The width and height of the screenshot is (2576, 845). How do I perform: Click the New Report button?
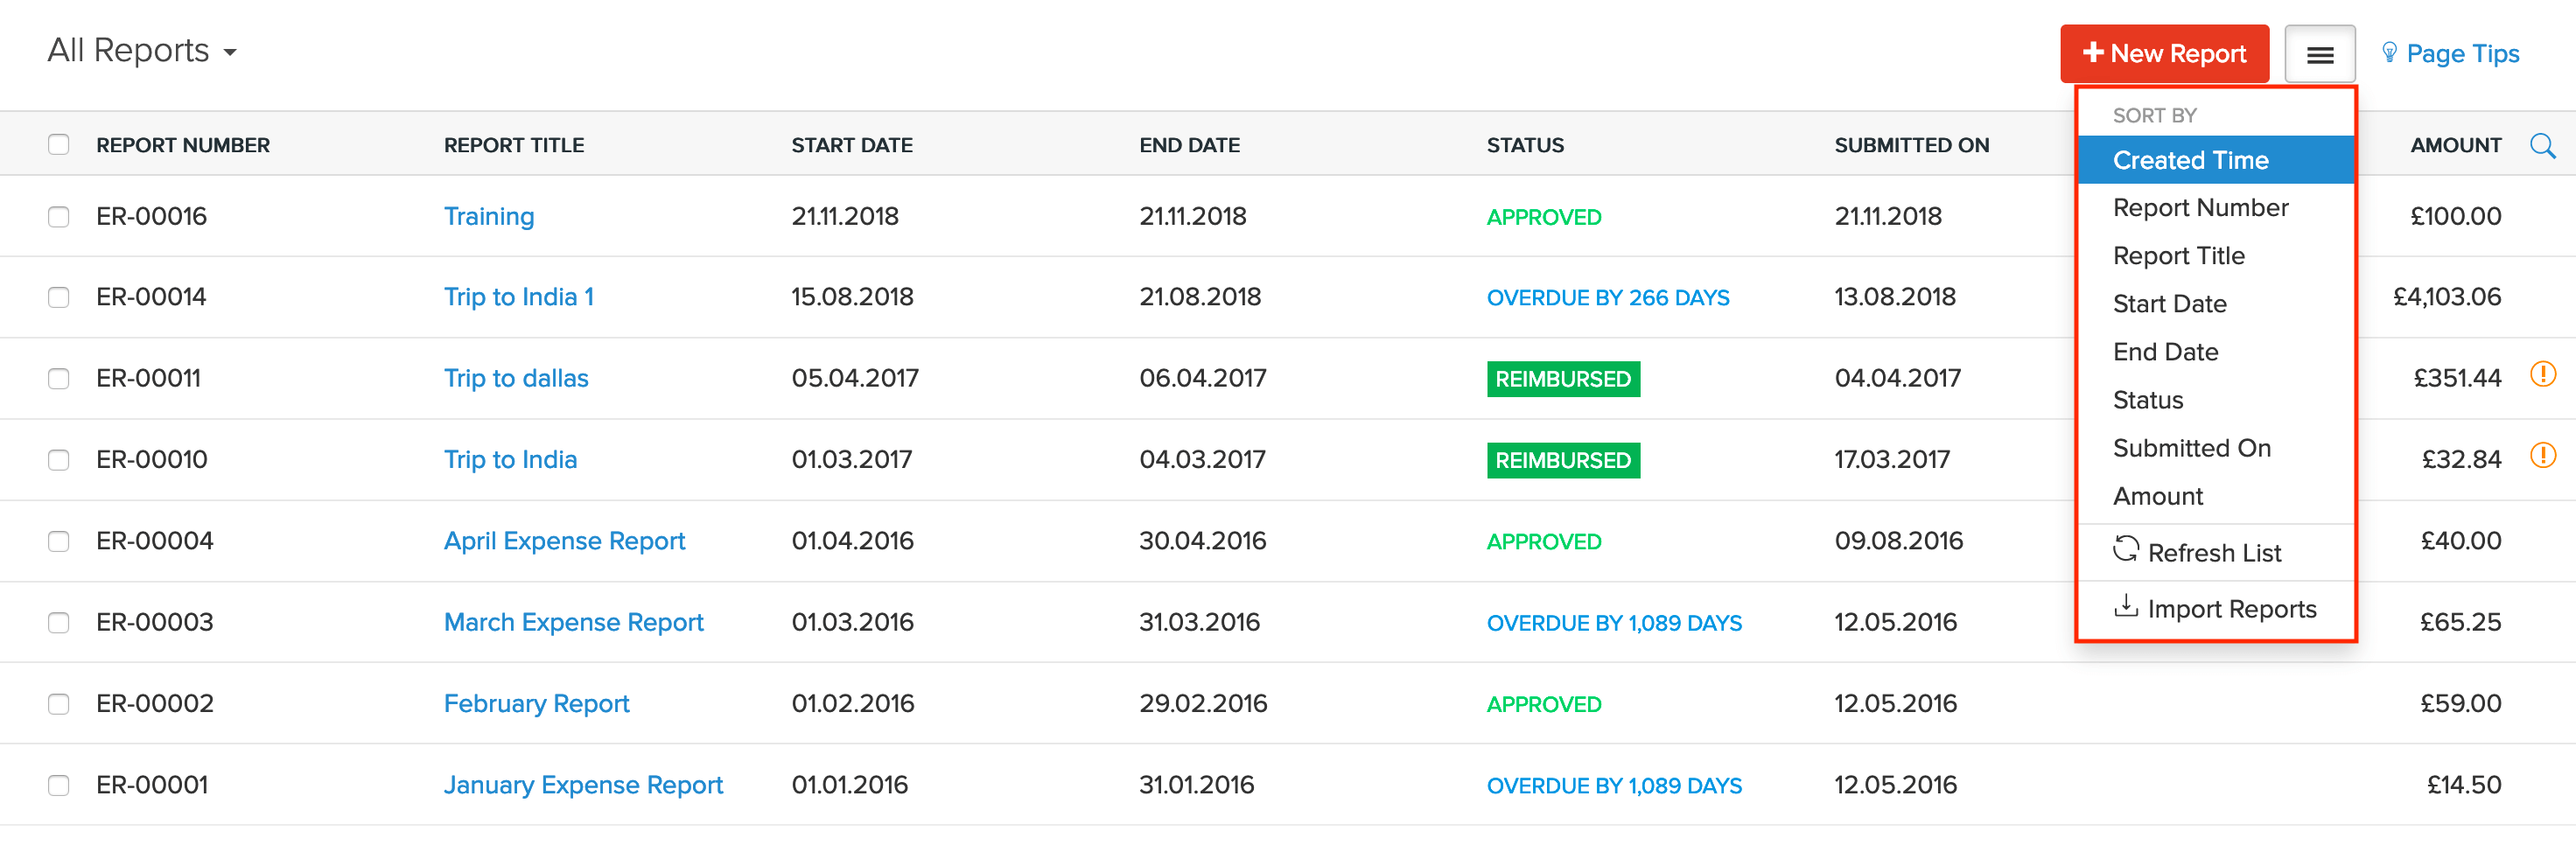2164,53
